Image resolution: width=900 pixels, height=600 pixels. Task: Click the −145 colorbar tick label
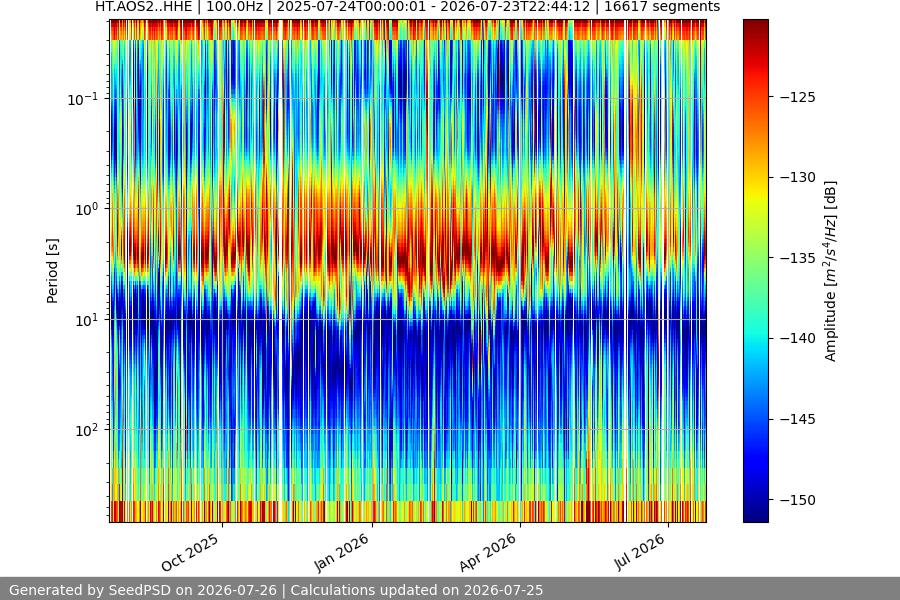tap(797, 420)
